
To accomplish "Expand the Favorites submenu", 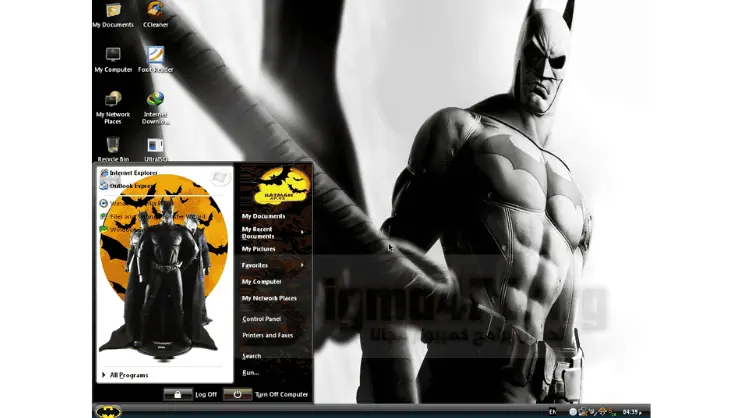I will click(x=273, y=265).
